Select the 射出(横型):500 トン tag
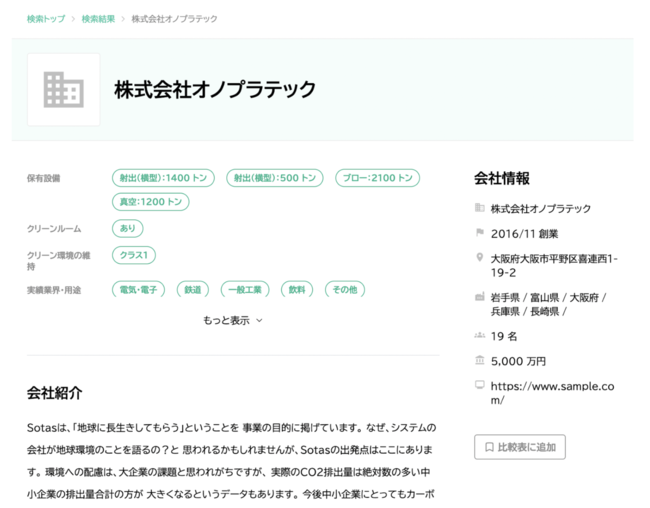The height and width of the screenshot is (508, 650). click(274, 178)
